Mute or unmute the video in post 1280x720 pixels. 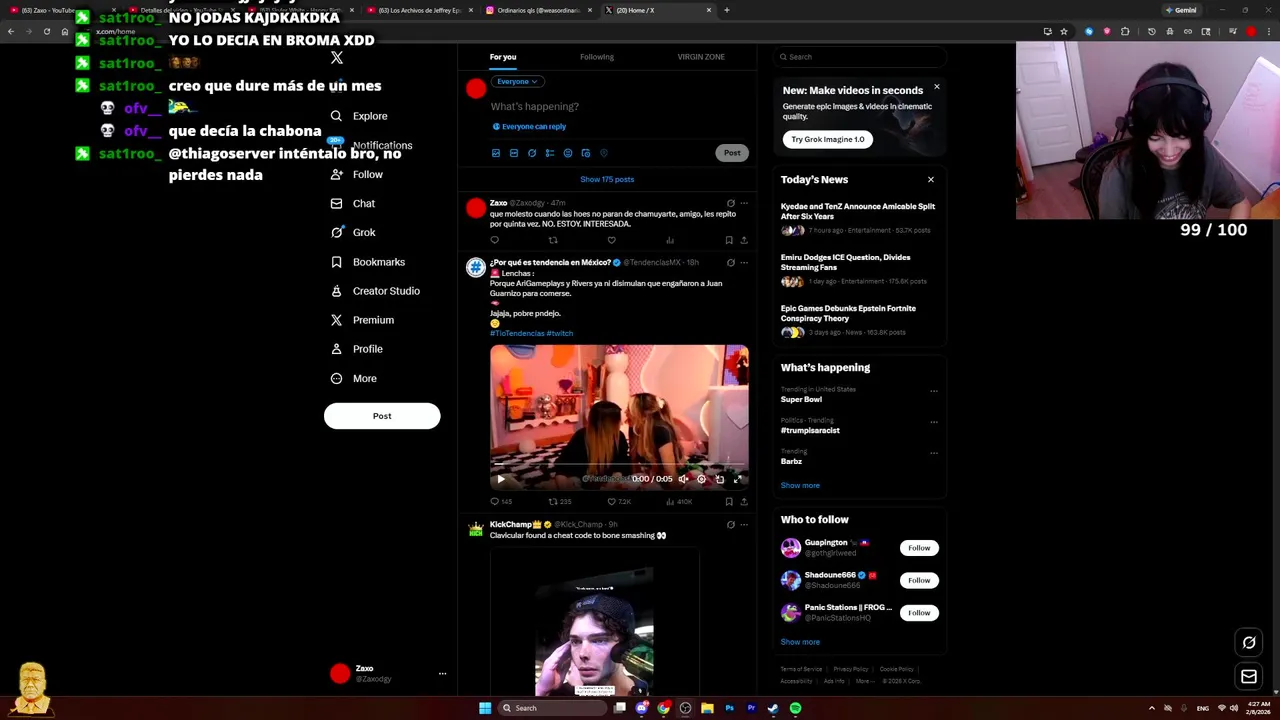[x=683, y=479]
